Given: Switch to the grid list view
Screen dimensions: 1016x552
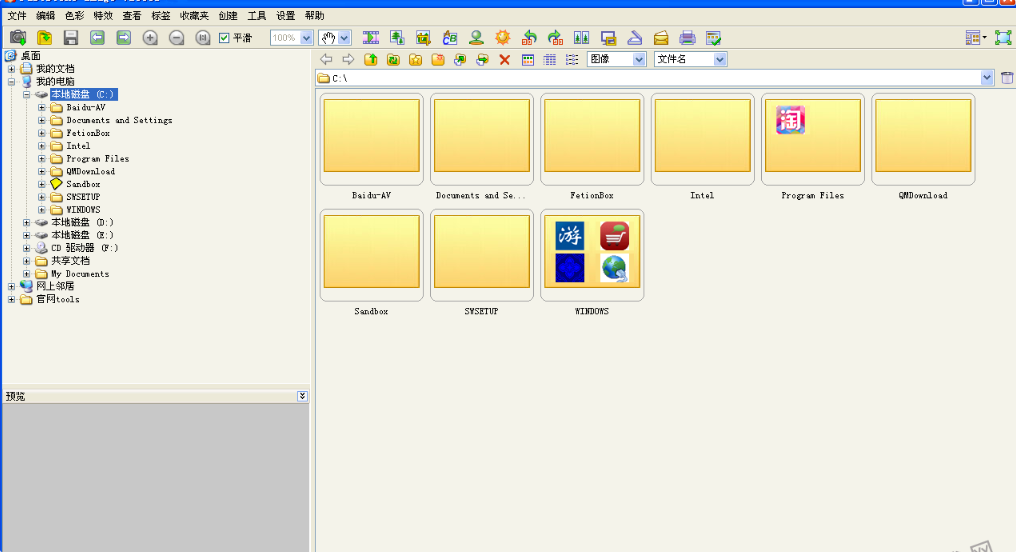Looking at the screenshot, I should tap(549, 60).
